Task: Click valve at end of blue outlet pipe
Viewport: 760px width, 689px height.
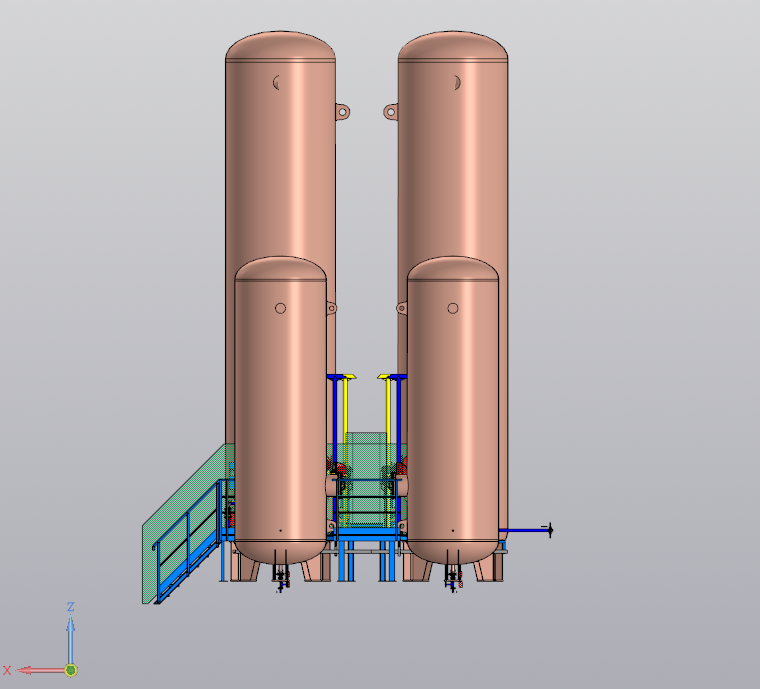Action: 546,530
